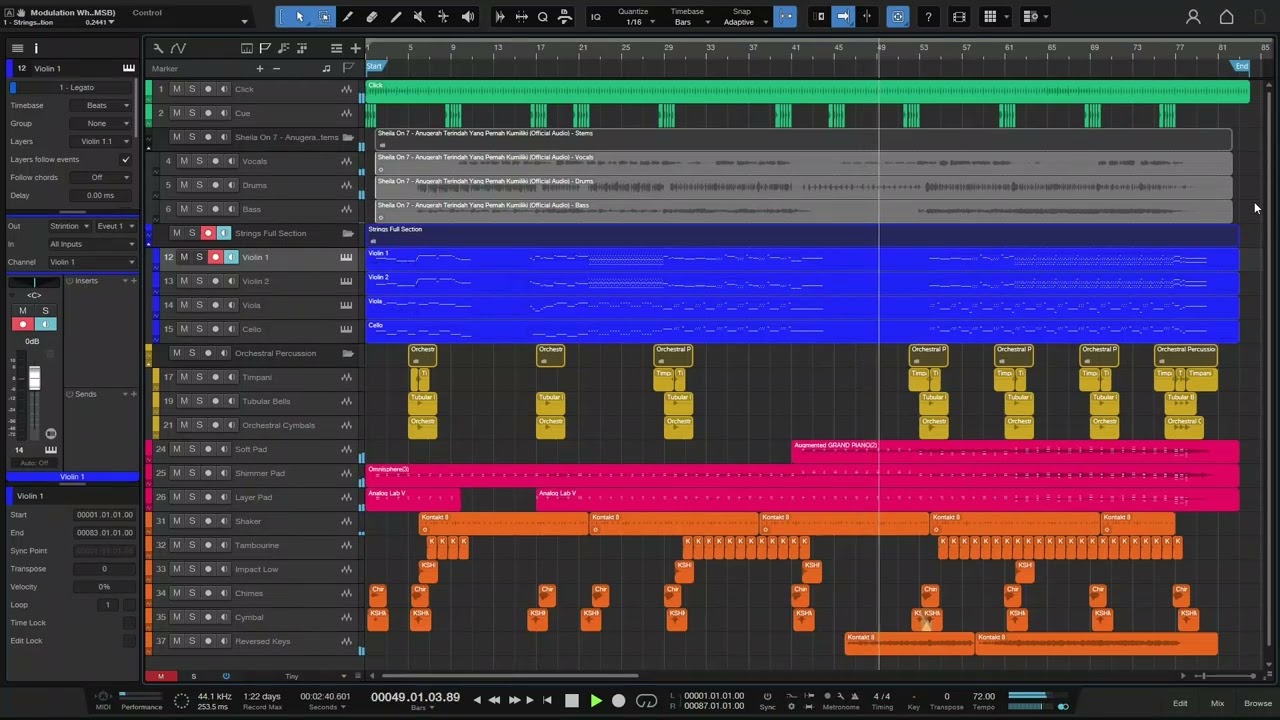Screen dimensions: 1280x720
Task: Open the Strings Full Section folder icon
Action: click(347, 233)
